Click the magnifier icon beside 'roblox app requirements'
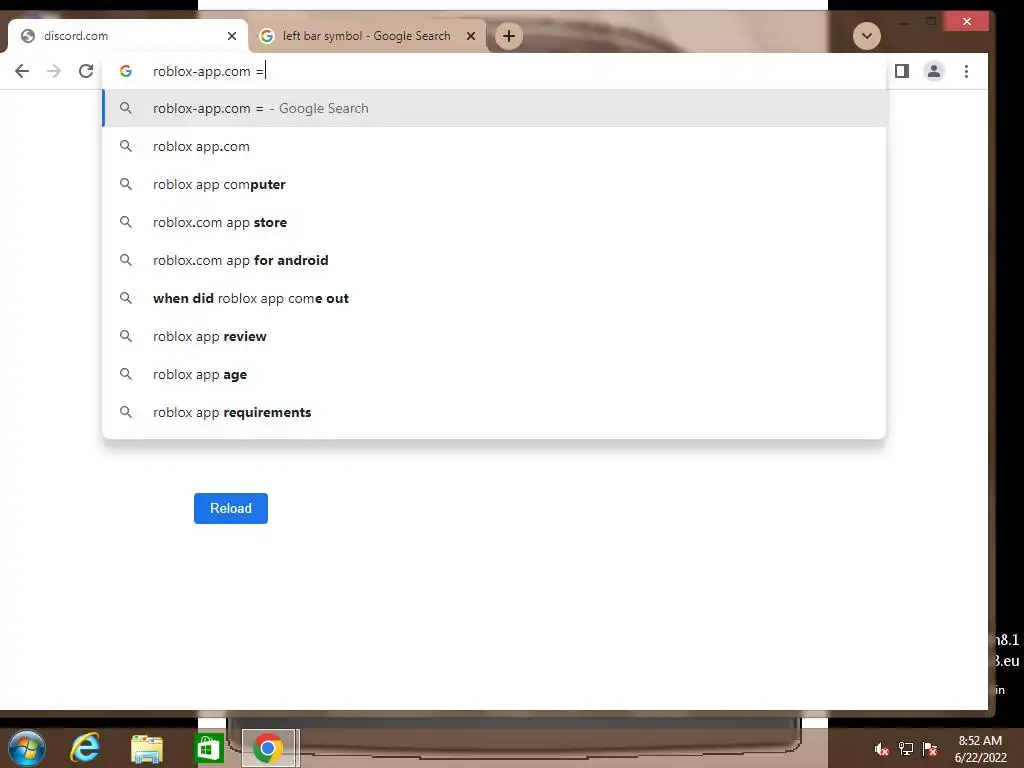 (x=126, y=412)
